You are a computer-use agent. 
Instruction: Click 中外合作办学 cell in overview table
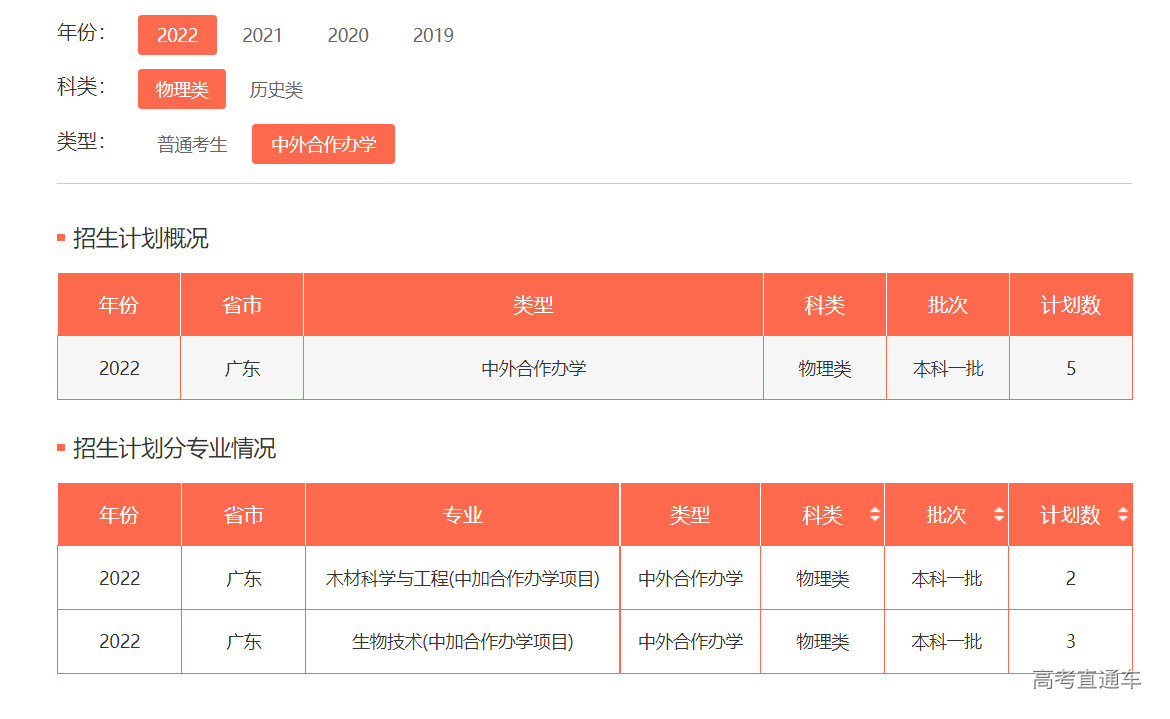tap(533, 368)
